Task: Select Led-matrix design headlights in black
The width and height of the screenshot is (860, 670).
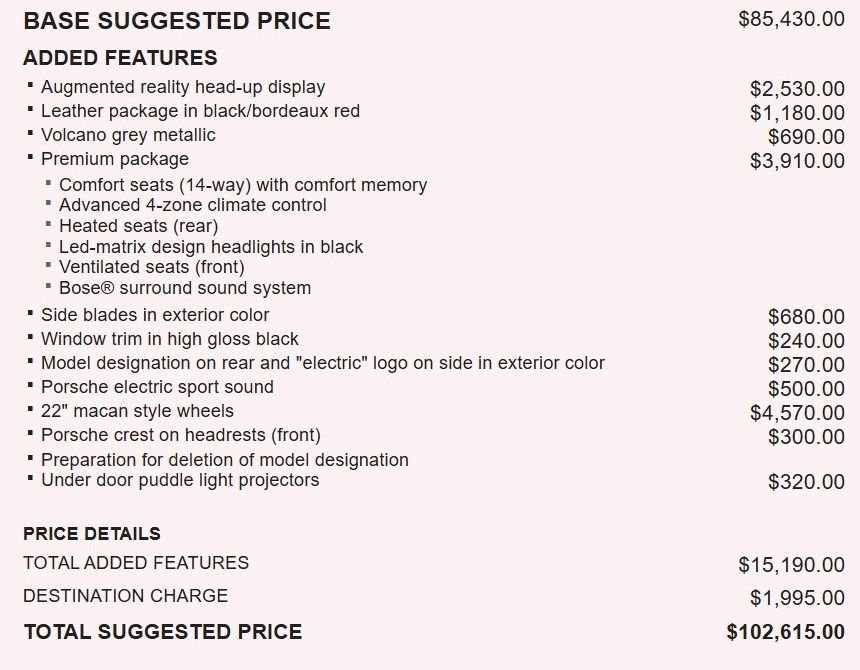Action: pos(211,247)
